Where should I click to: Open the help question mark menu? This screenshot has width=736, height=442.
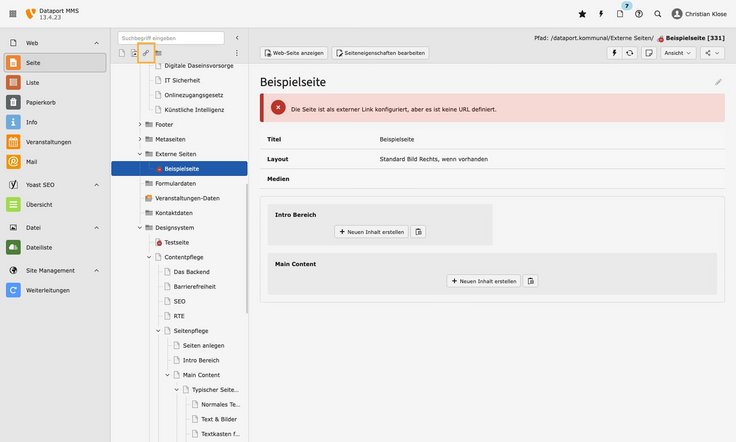pyautogui.click(x=639, y=14)
